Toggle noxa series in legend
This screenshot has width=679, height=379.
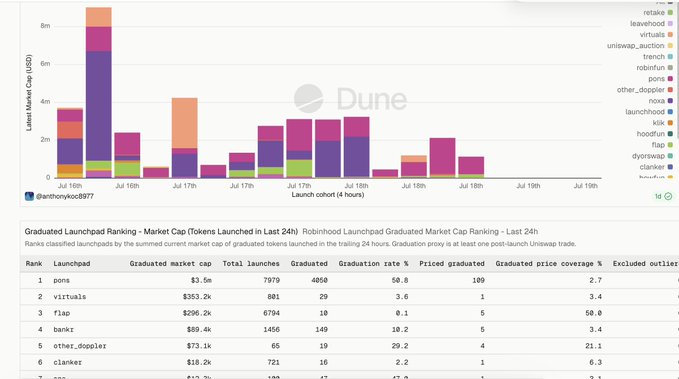660,101
